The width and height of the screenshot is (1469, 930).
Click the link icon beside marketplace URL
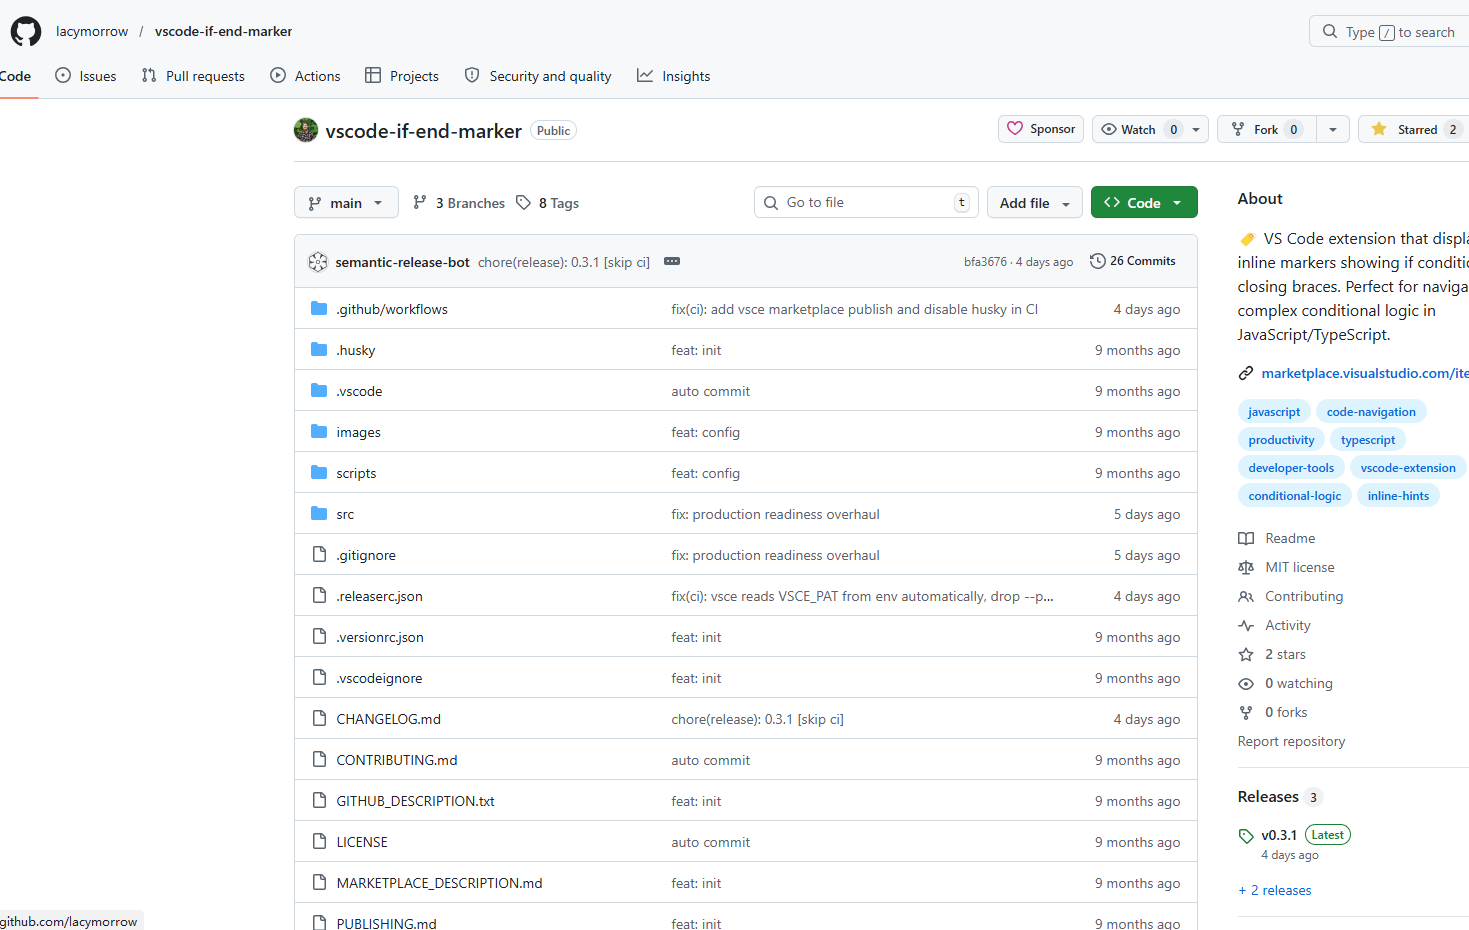[1246, 373]
